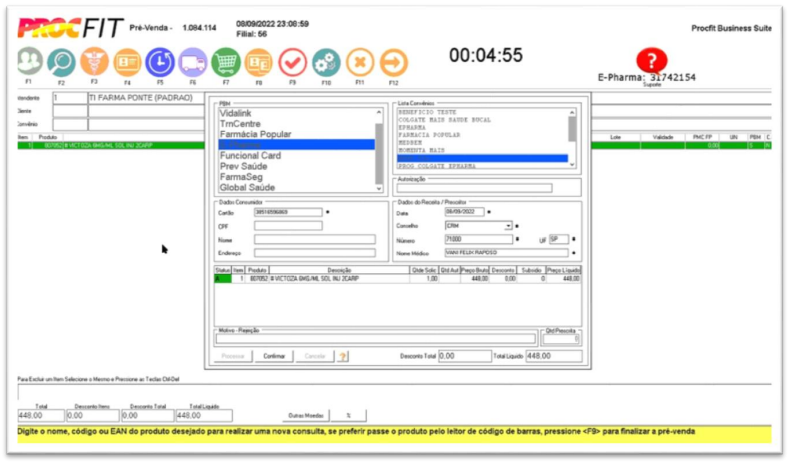Select TrnCentre in the PBM list
The height and width of the screenshot is (462, 790).
[x=240, y=124]
